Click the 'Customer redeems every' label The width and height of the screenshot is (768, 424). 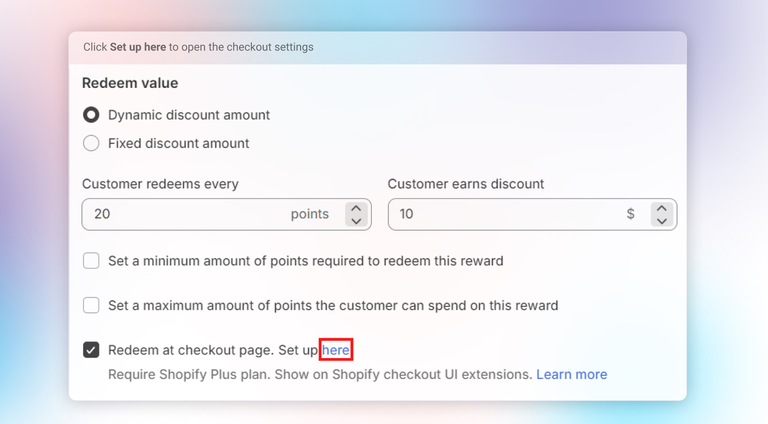click(x=160, y=184)
